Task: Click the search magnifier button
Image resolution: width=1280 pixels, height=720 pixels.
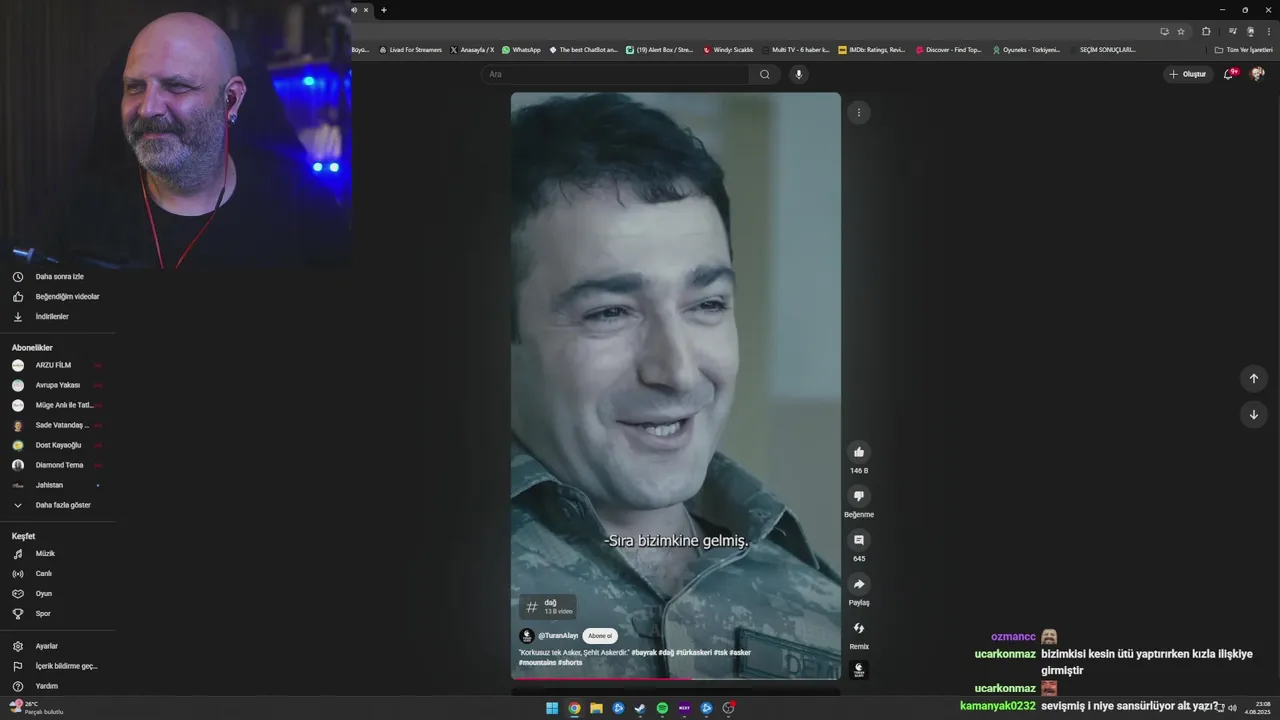Action: tap(764, 74)
